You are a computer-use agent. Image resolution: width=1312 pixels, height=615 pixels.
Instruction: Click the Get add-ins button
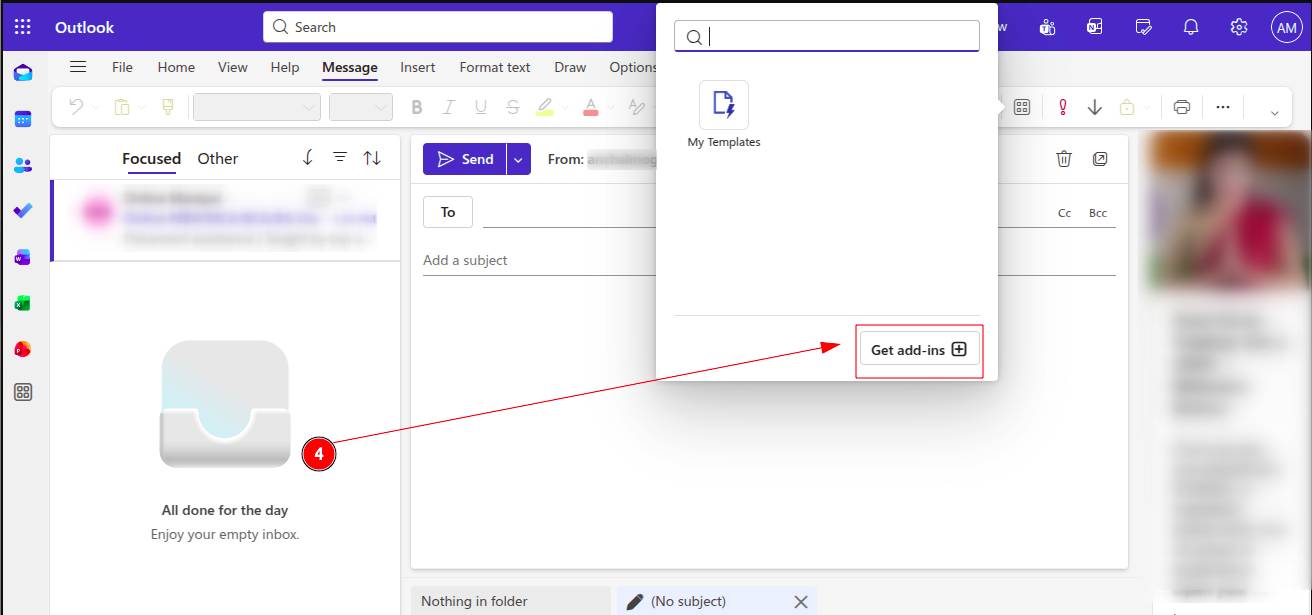tap(919, 350)
